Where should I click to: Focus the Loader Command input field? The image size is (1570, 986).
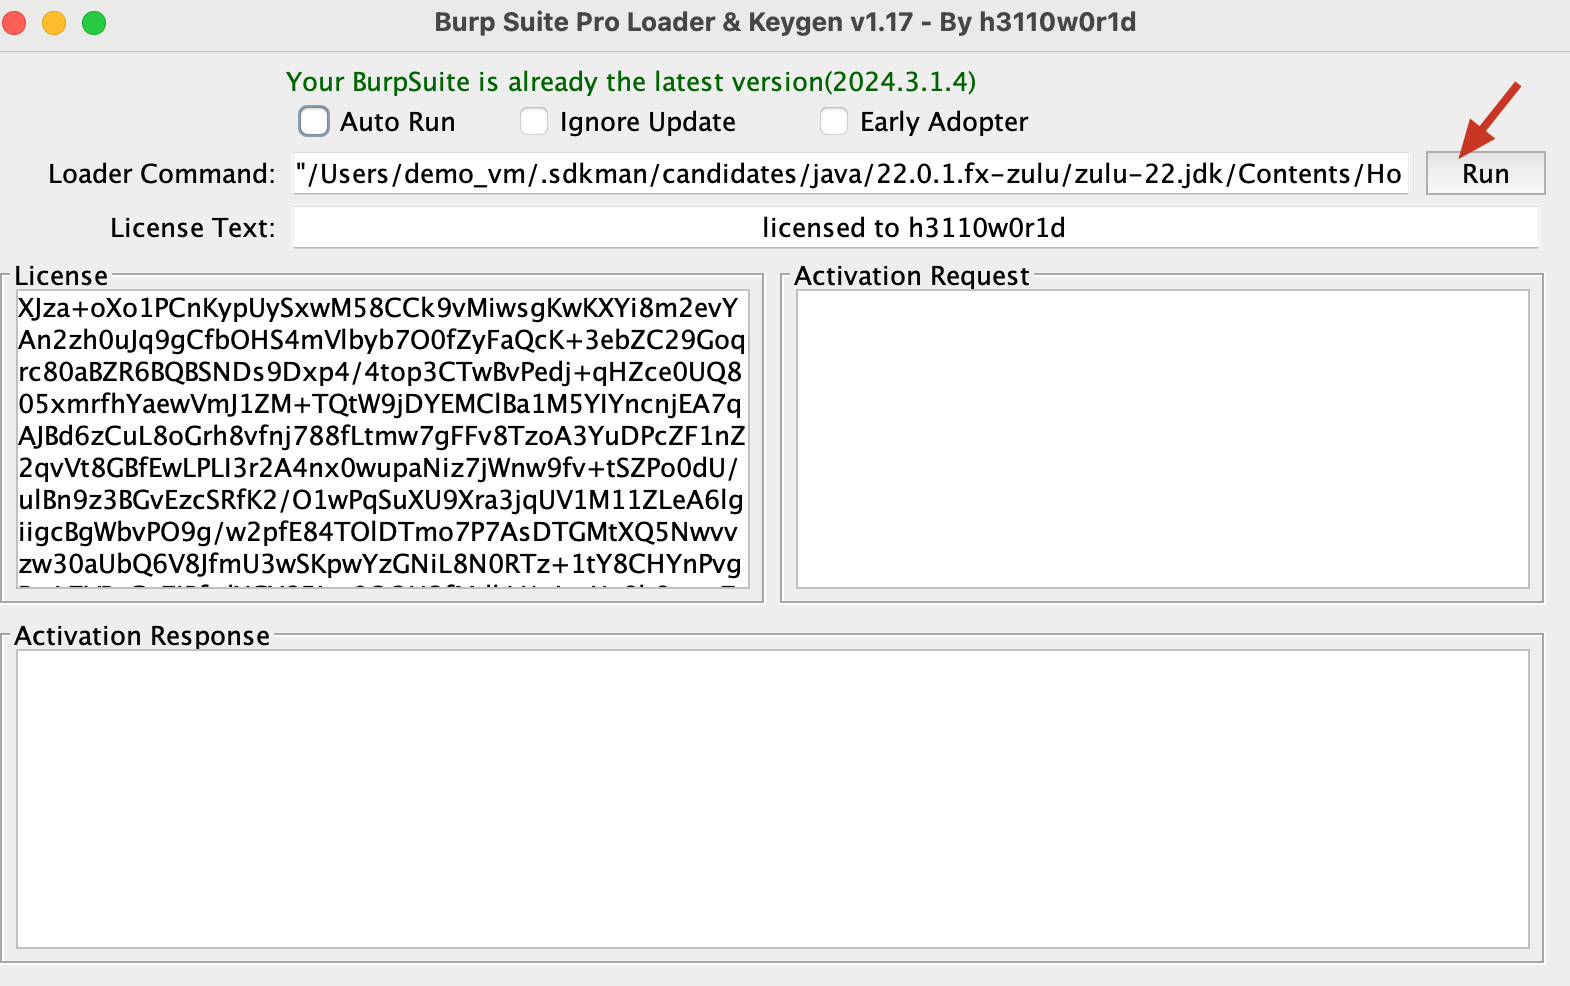pyautogui.click(x=850, y=174)
